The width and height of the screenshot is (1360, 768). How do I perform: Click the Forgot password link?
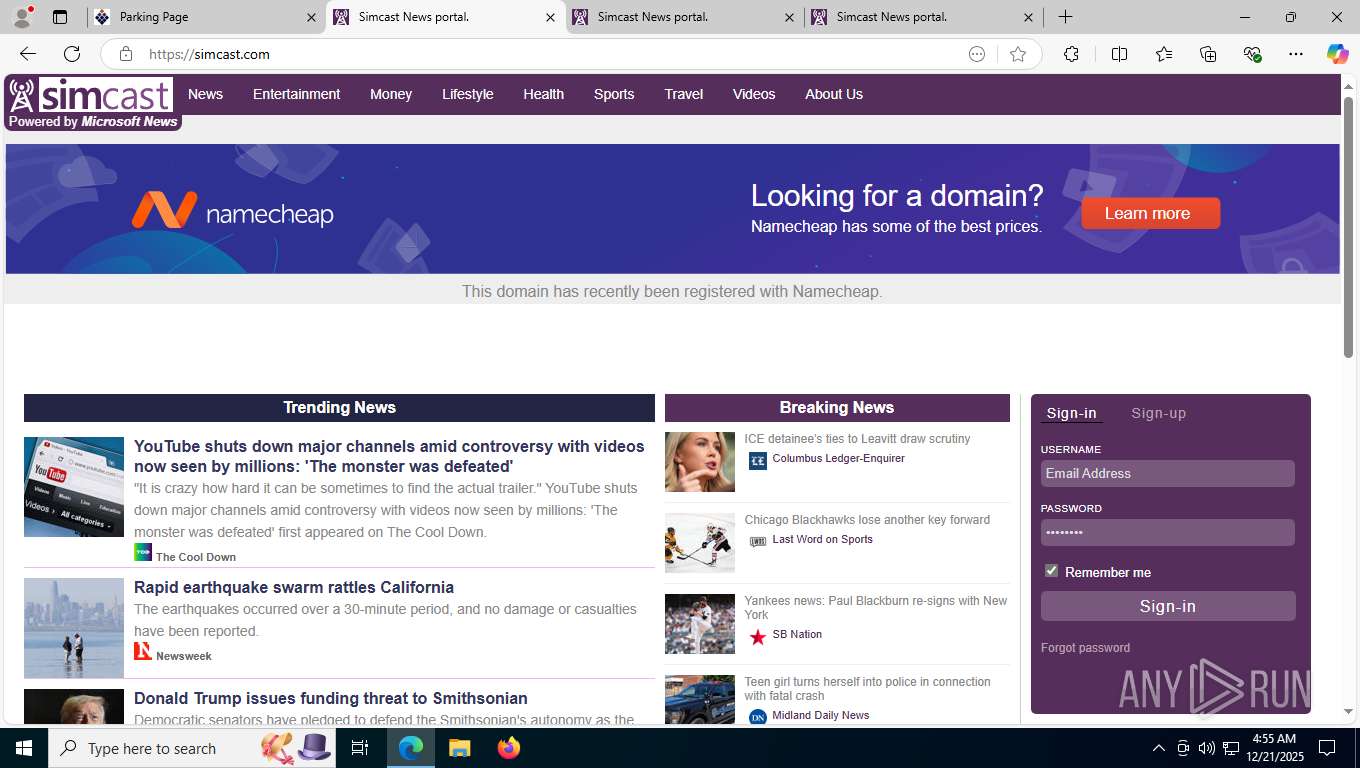1085,648
